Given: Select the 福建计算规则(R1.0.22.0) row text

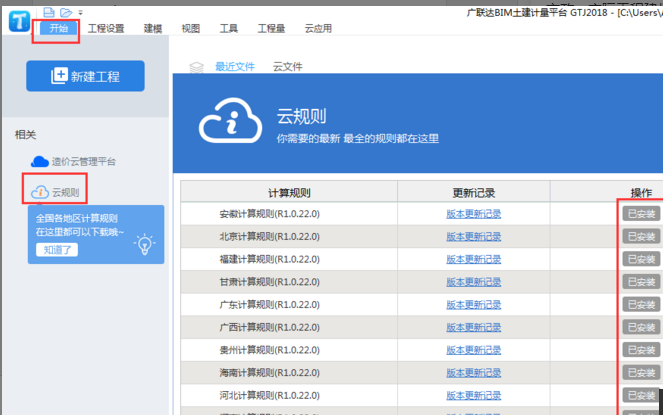Looking at the screenshot, I should 269,259.
